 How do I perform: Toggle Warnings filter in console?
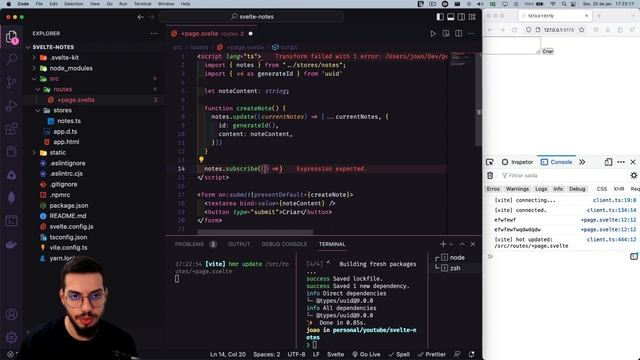click(x=517, y=189)
